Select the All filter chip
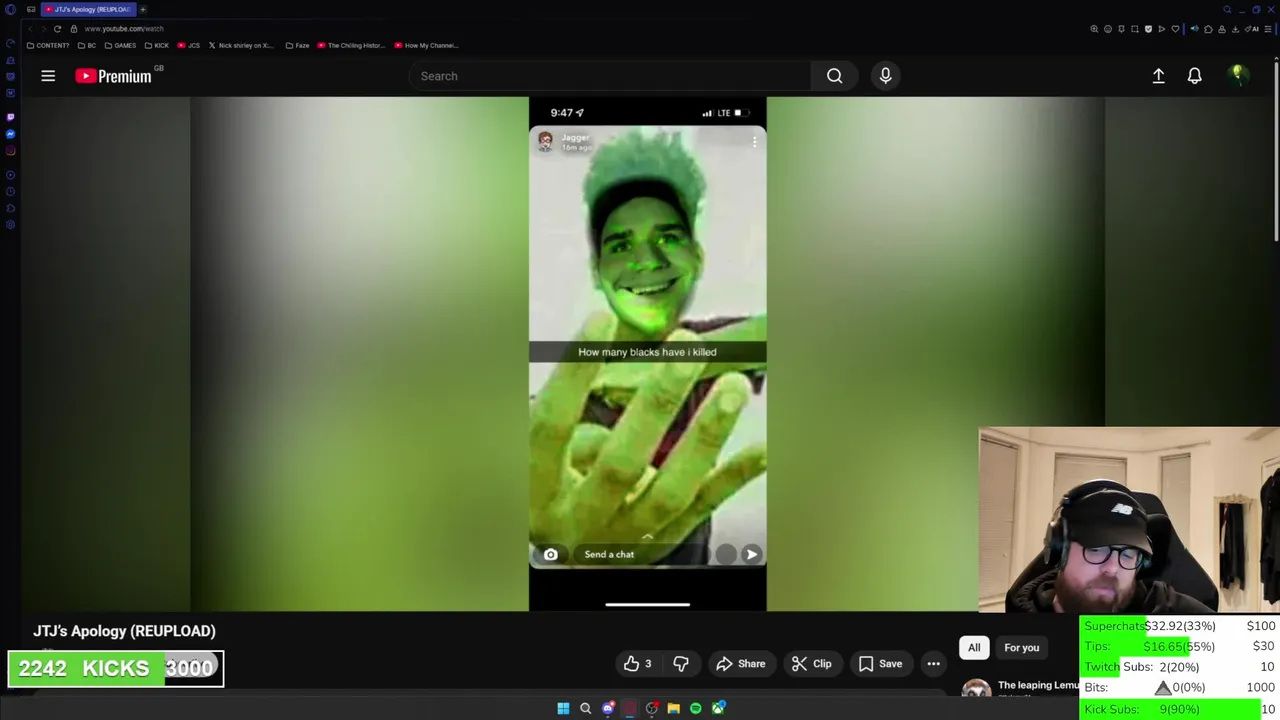 (x=974, y=647)
